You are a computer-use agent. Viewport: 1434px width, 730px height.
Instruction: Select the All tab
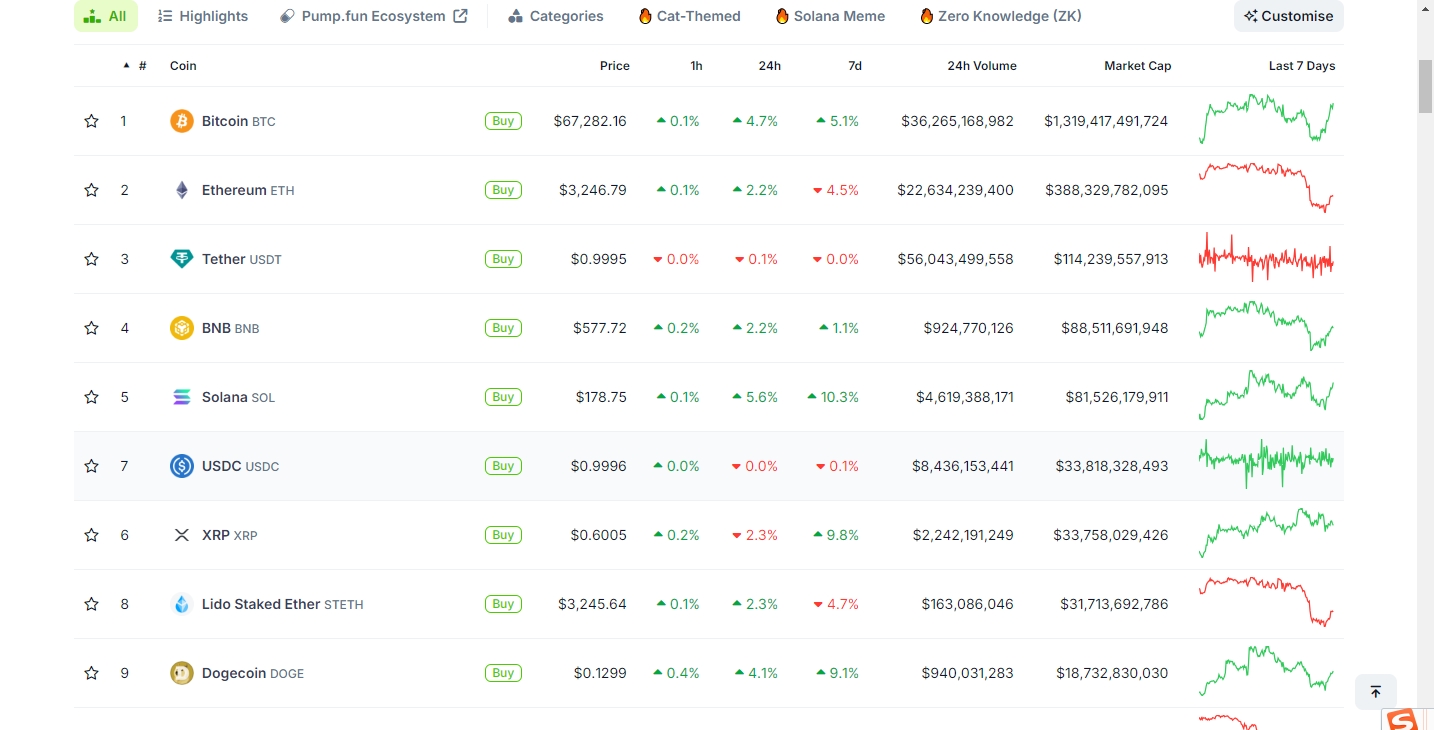[x=106, y=16]
